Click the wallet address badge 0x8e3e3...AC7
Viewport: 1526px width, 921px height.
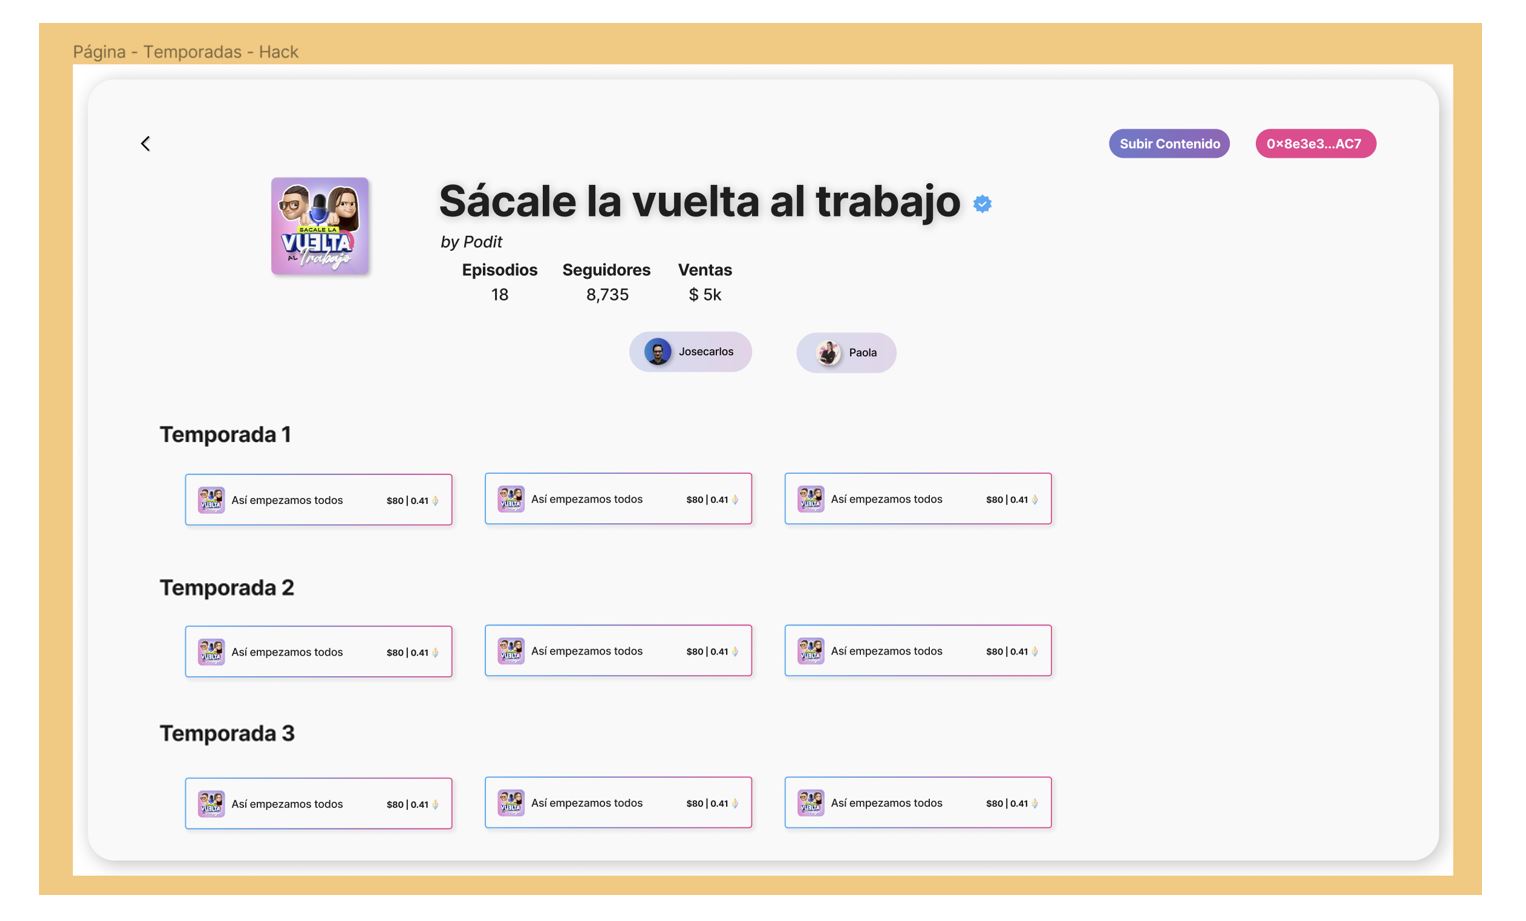pyautogui.click(x=1314, y=143)
